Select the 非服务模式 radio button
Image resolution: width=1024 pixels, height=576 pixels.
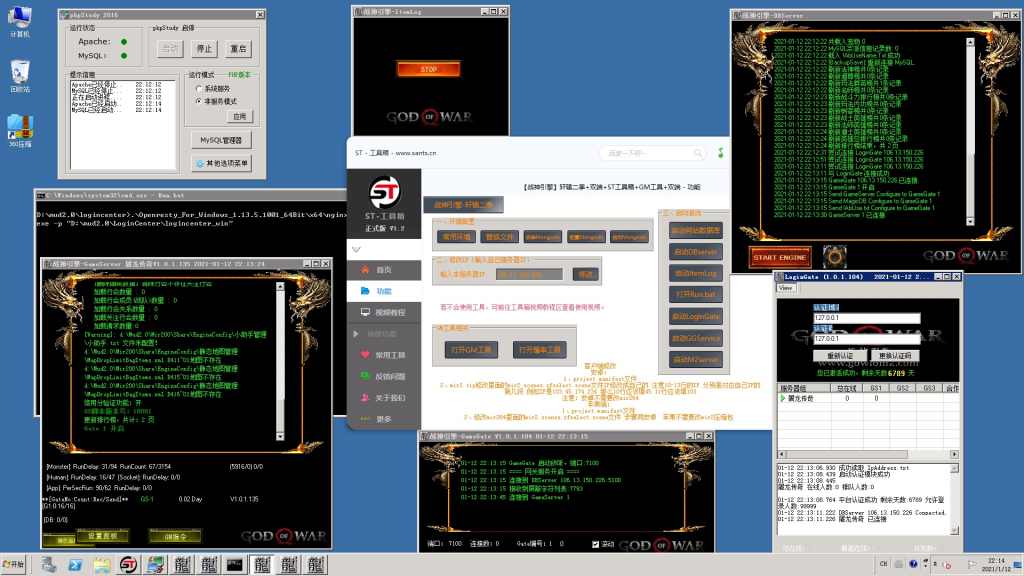[x=198, y=101]
